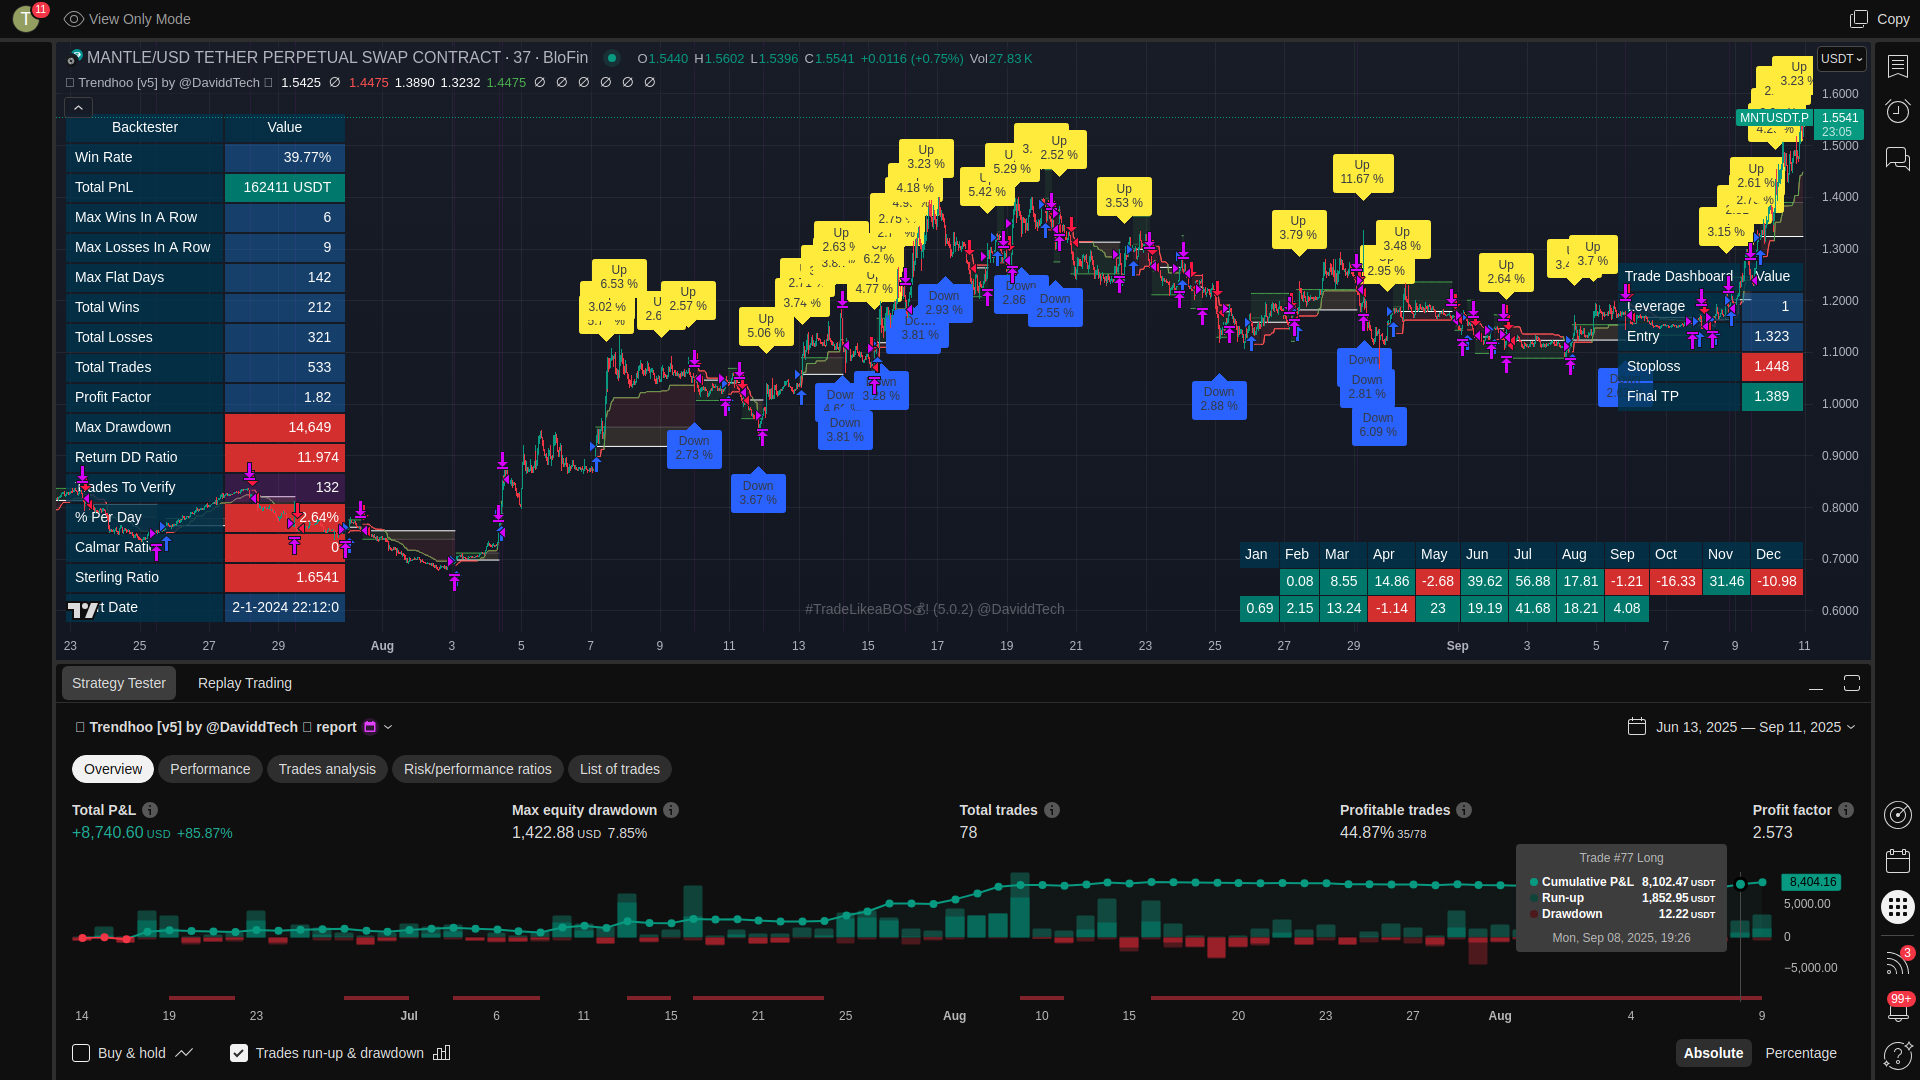Click the bar chart icon beside run-up & drawdown
The height and width of the screenshot is (1080, 1920).
pos(442,1053)
